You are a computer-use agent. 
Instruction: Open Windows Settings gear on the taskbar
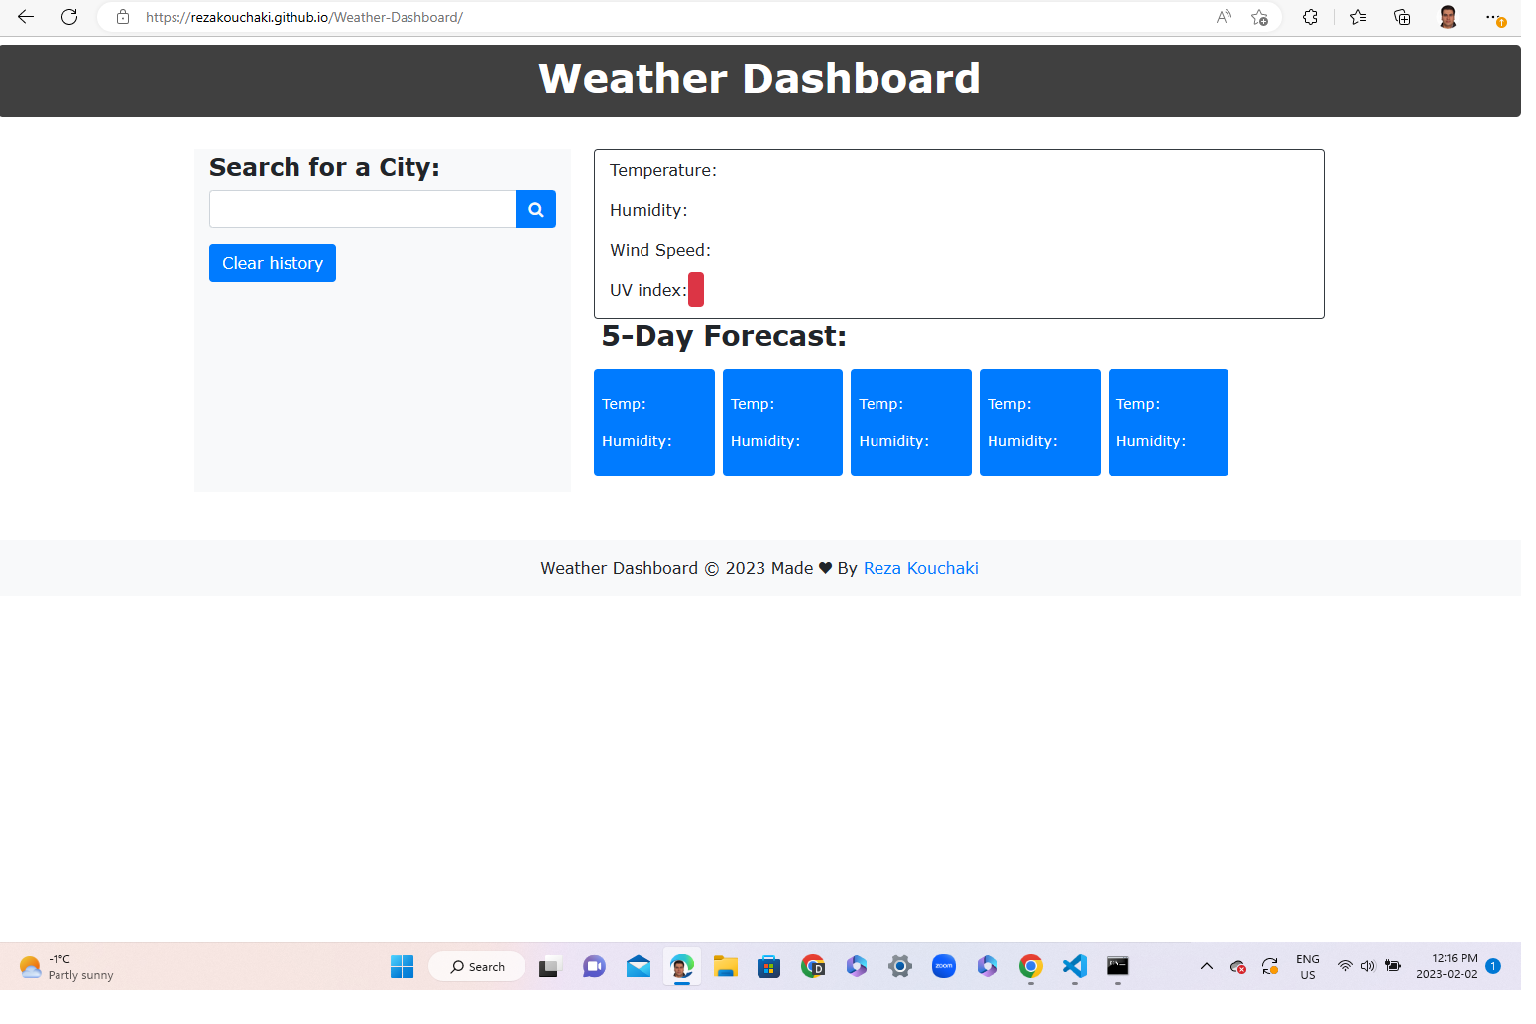click(x=899, y=966)
